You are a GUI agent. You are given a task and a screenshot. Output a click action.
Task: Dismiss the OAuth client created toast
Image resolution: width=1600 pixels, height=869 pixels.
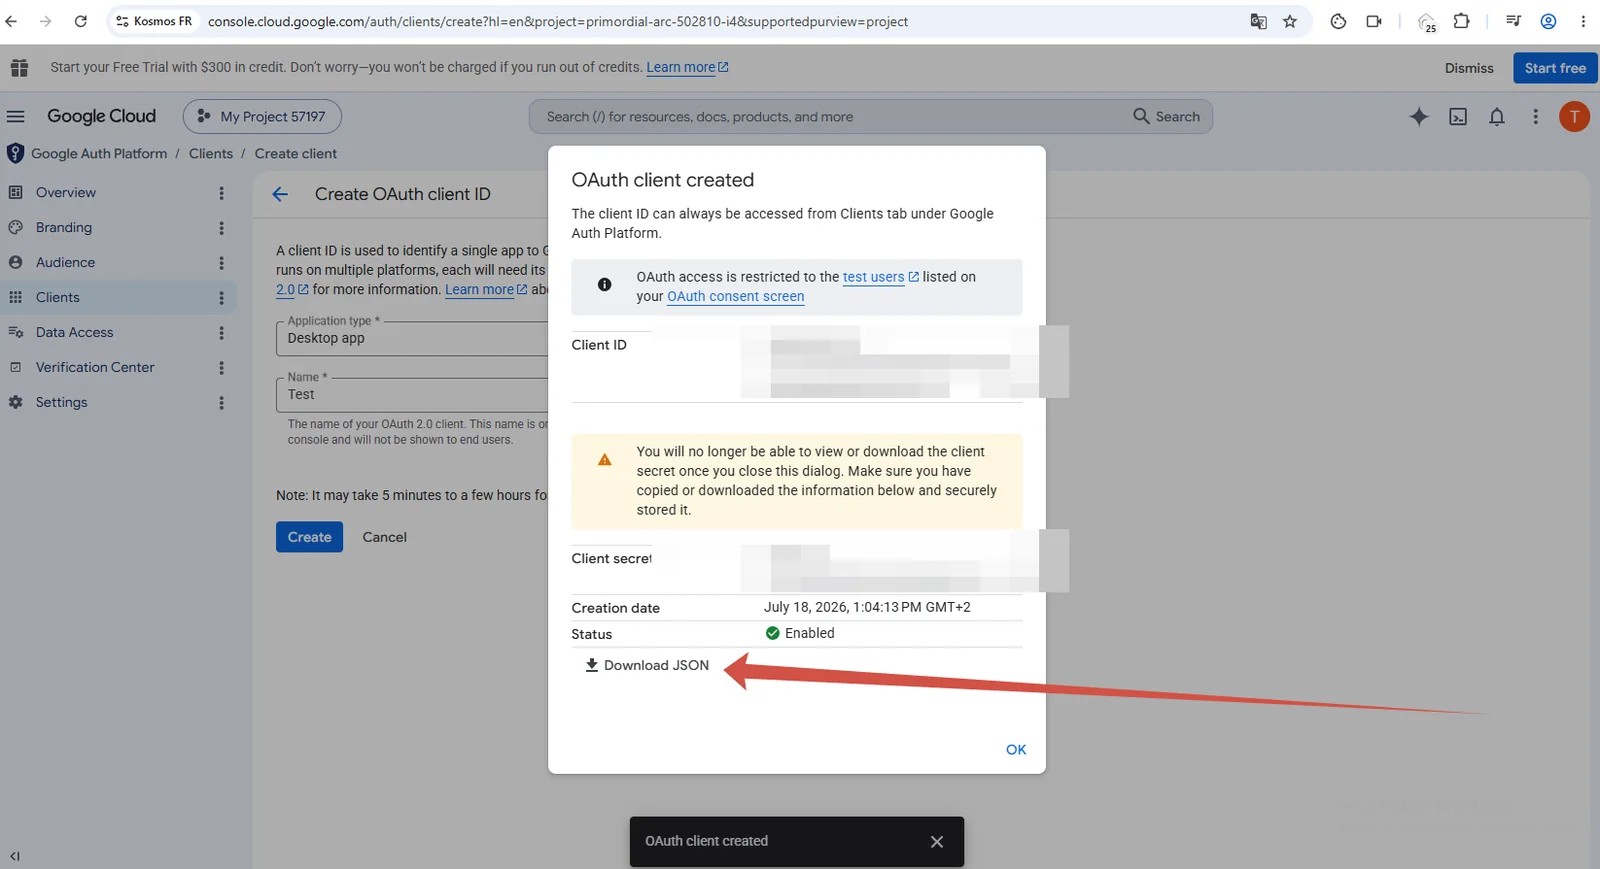tap(937, 842)
